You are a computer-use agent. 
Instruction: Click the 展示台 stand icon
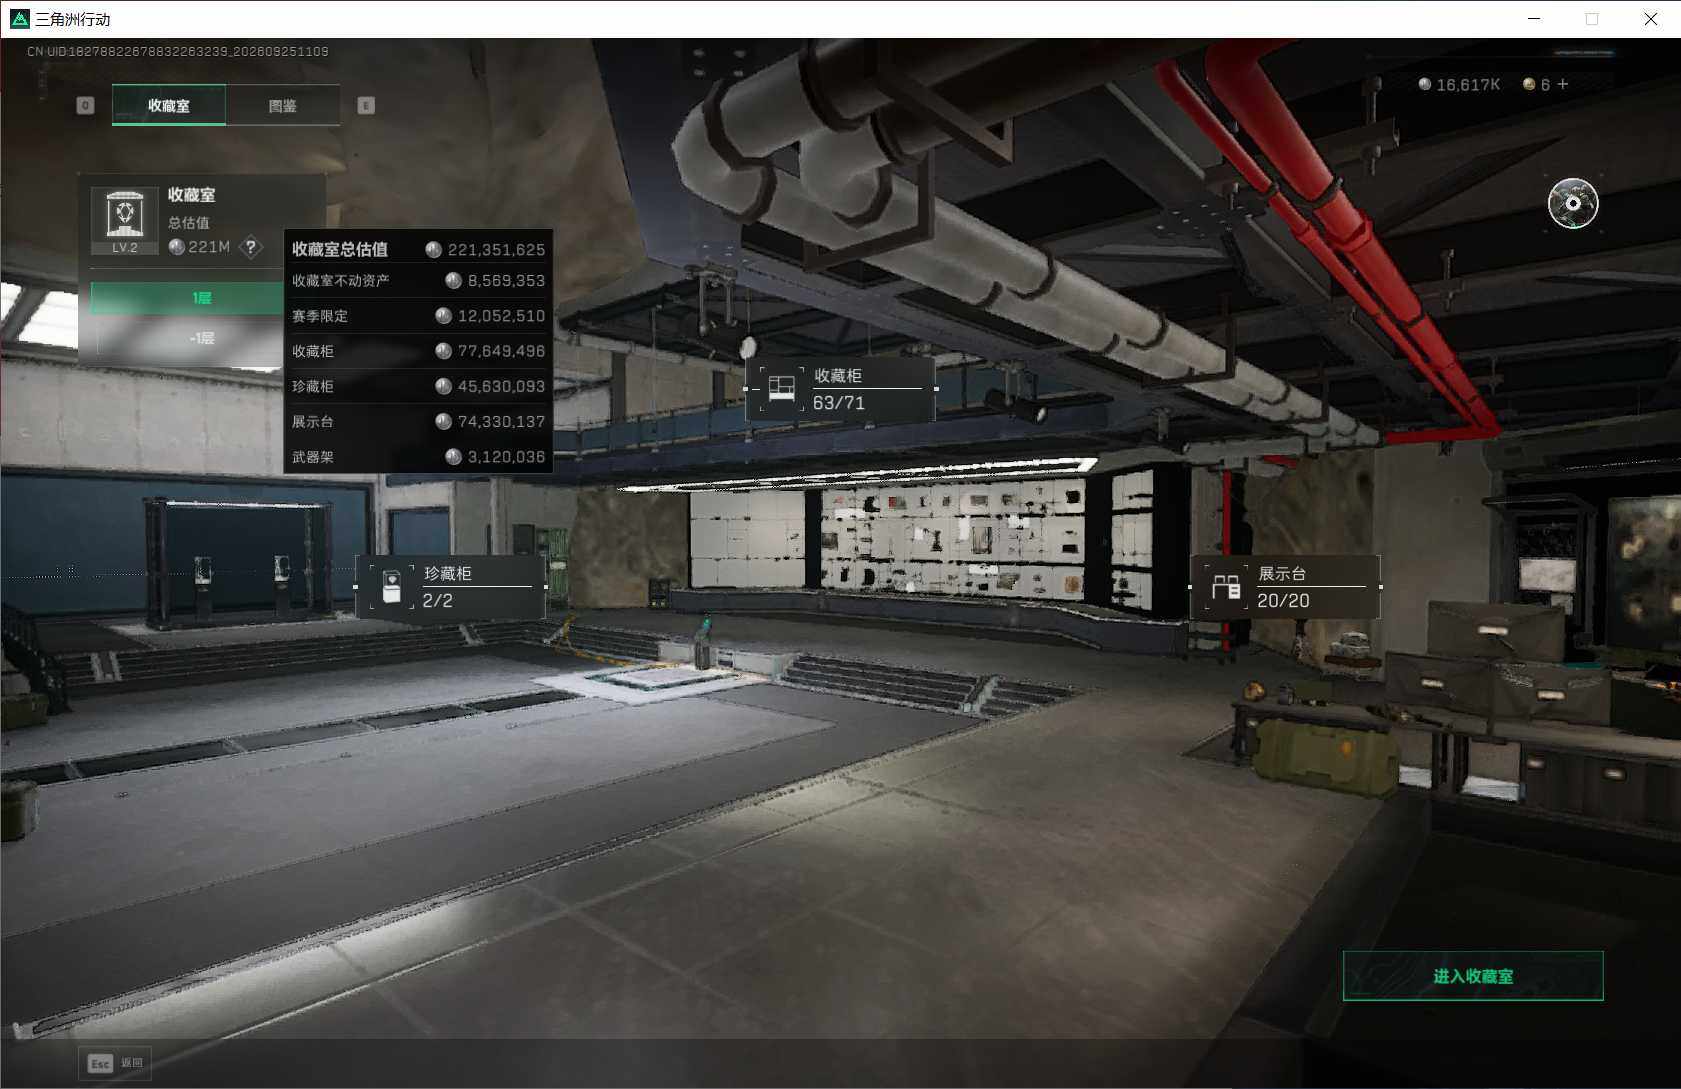pos(1226,587)
